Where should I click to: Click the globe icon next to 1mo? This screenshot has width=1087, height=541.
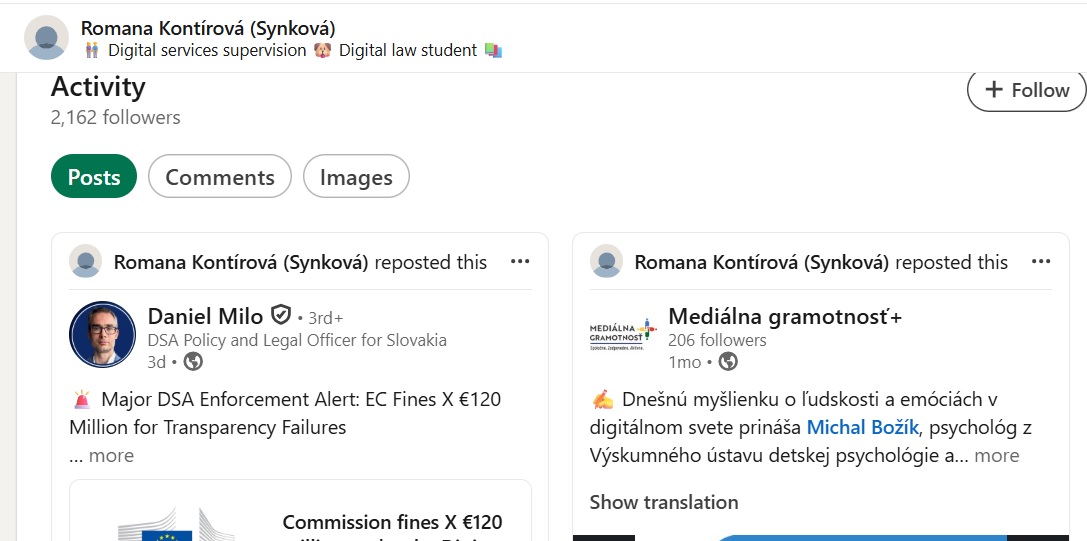tap(728, 362)
